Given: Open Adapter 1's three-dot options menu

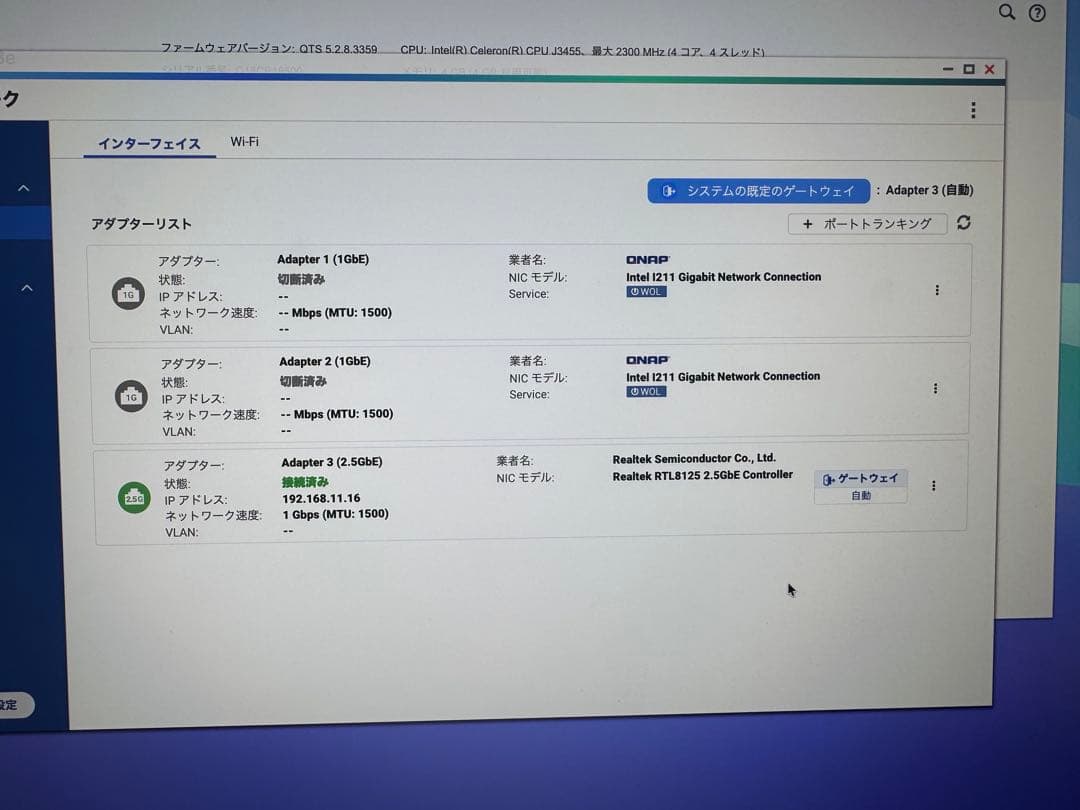Looking at the screenshot, I should 937,290.
